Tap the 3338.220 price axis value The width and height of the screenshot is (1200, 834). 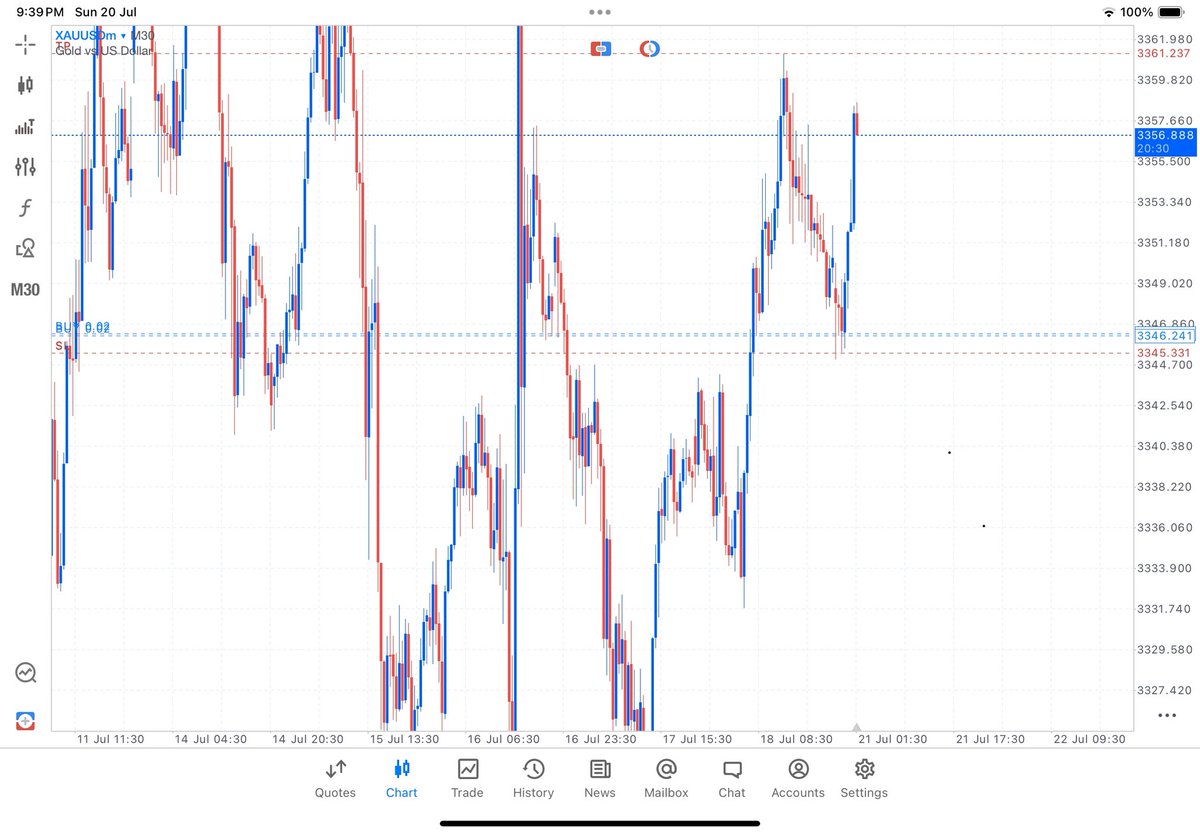tap(1164, 486)
